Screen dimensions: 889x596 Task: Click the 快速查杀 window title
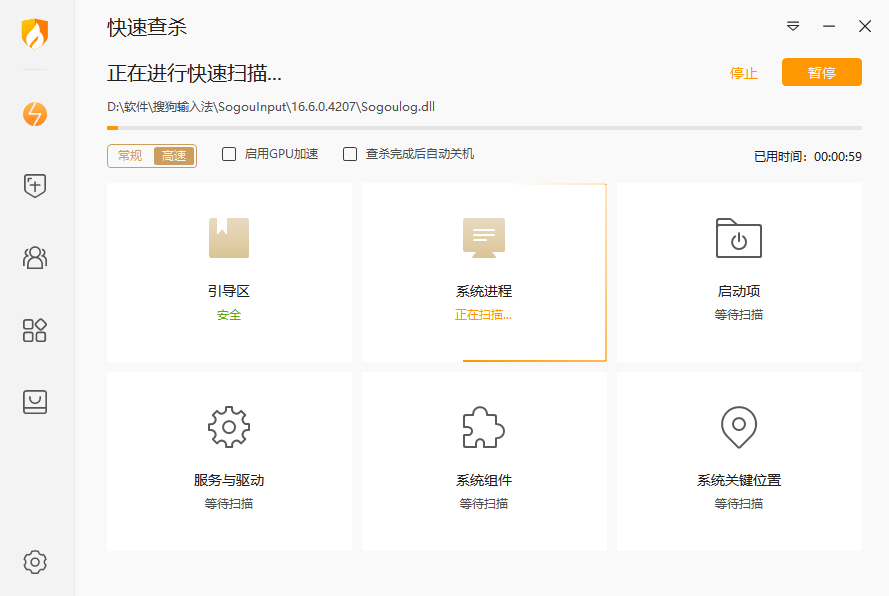[x=147, y=27]
